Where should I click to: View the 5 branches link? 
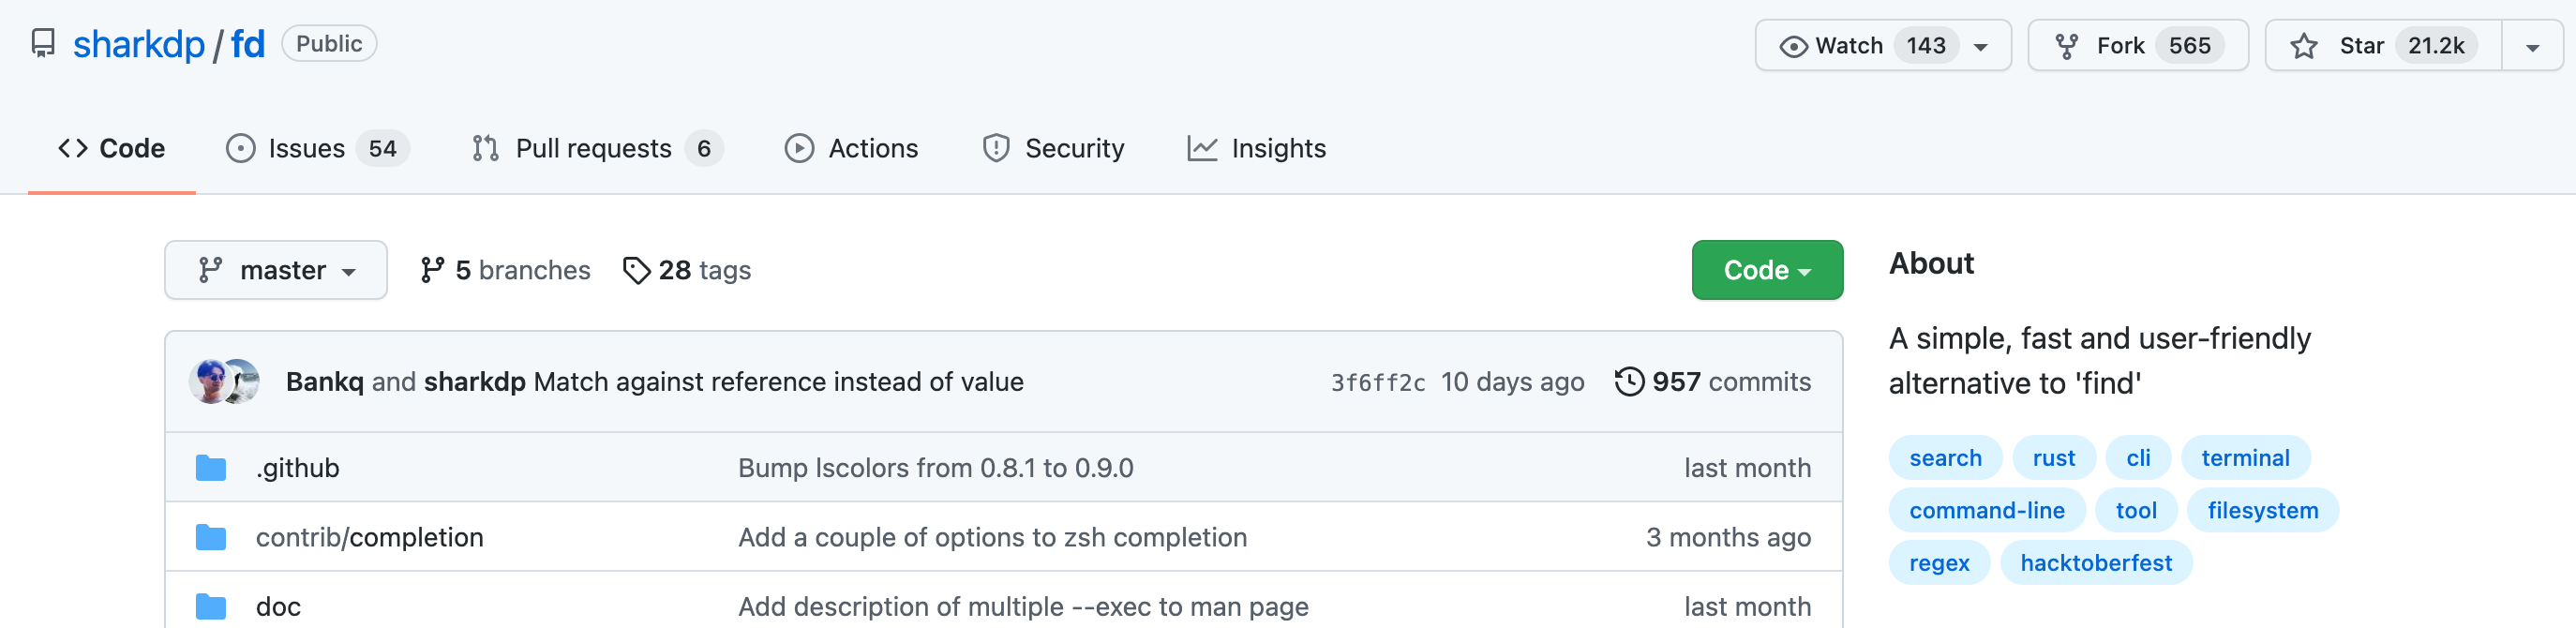(506, 270)
